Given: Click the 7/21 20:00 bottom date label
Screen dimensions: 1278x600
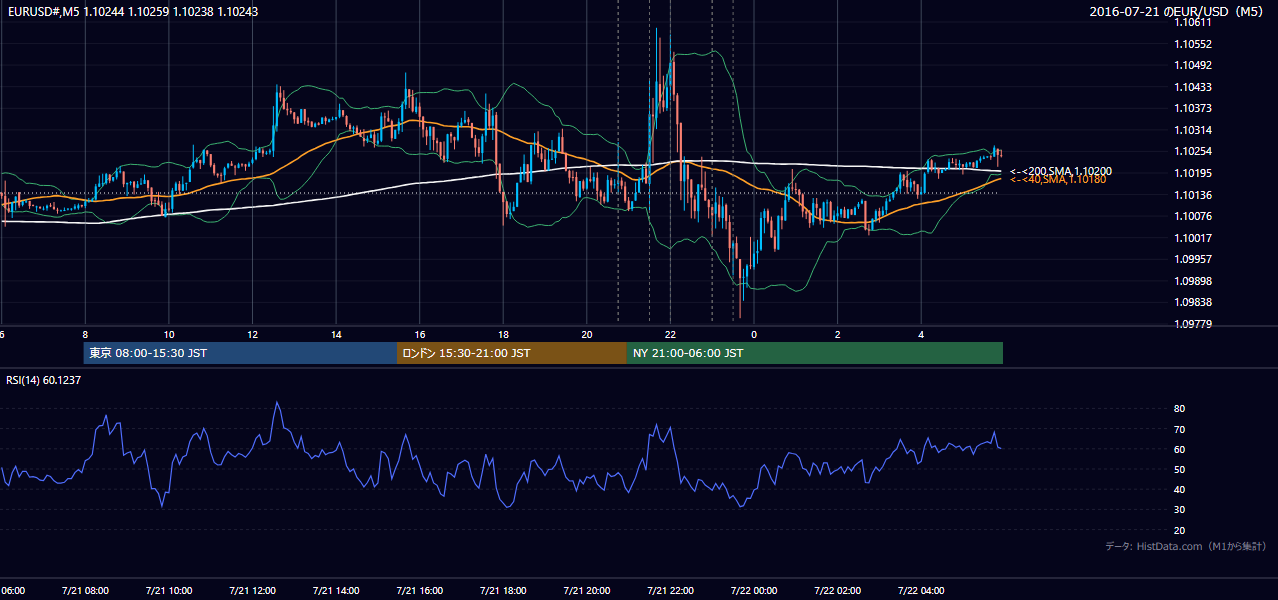Looking at the screenshot, I should [587, 590].
